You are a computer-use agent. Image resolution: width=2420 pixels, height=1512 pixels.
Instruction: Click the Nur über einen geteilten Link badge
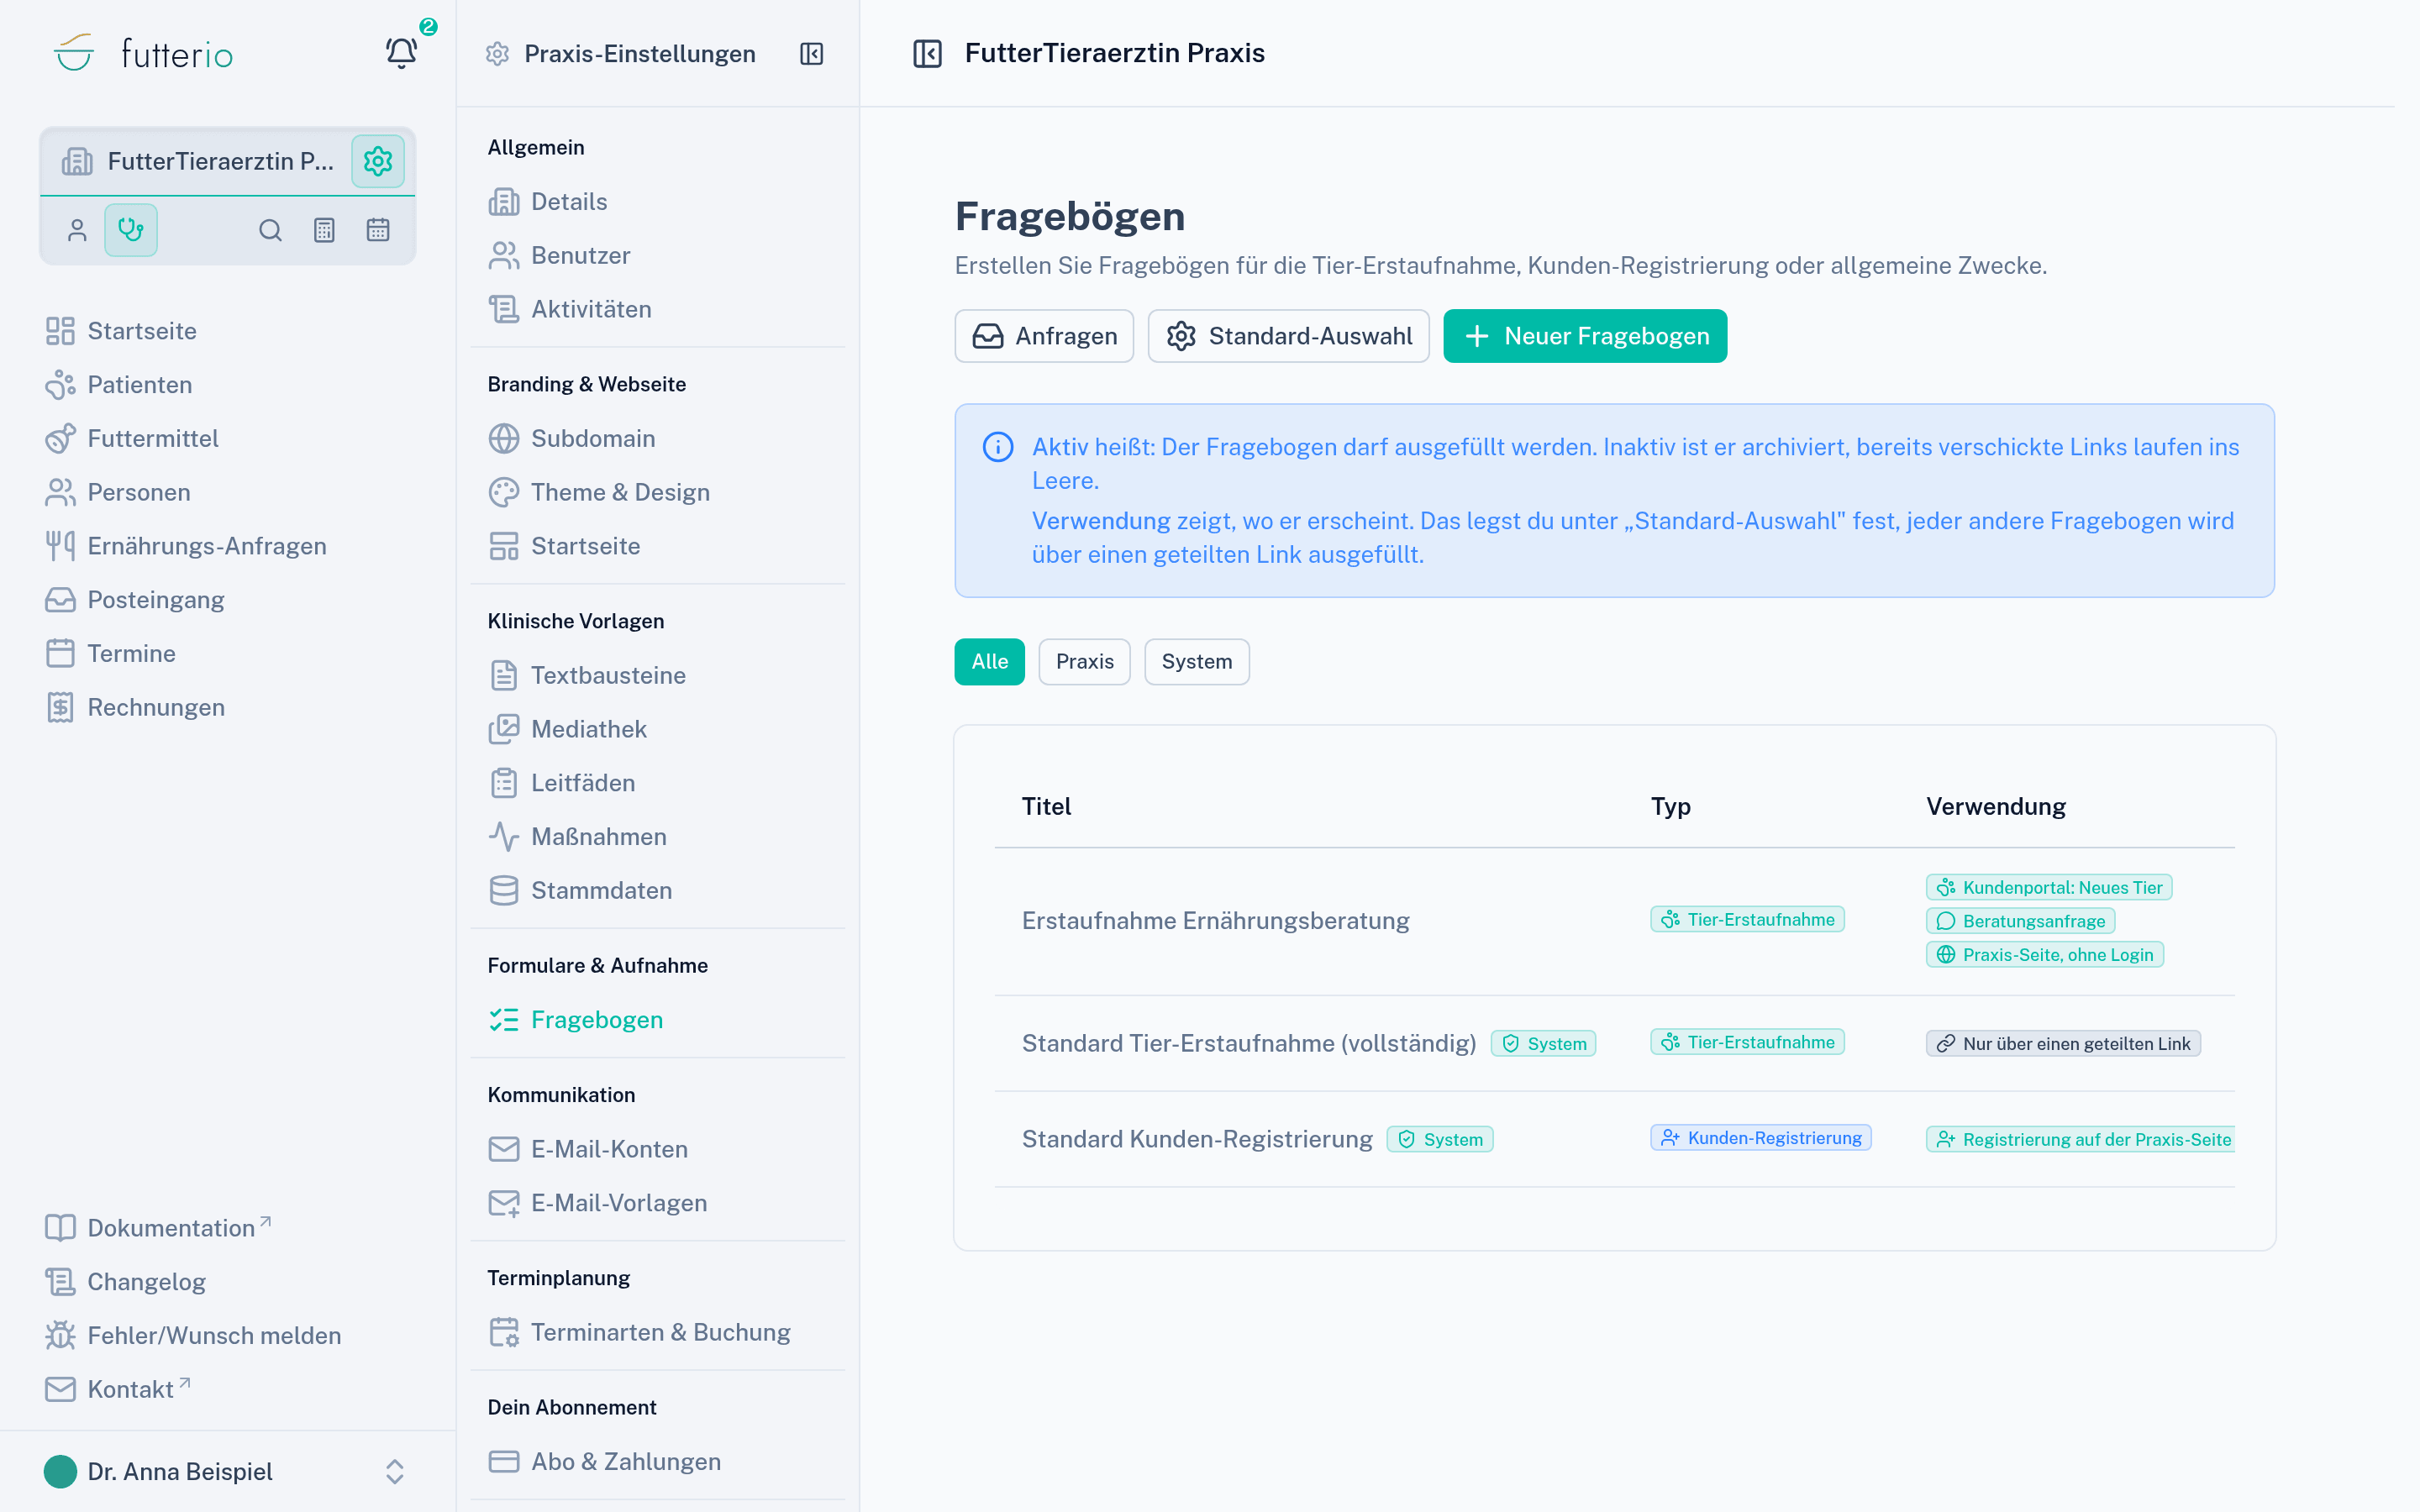click(2063, 1043)
